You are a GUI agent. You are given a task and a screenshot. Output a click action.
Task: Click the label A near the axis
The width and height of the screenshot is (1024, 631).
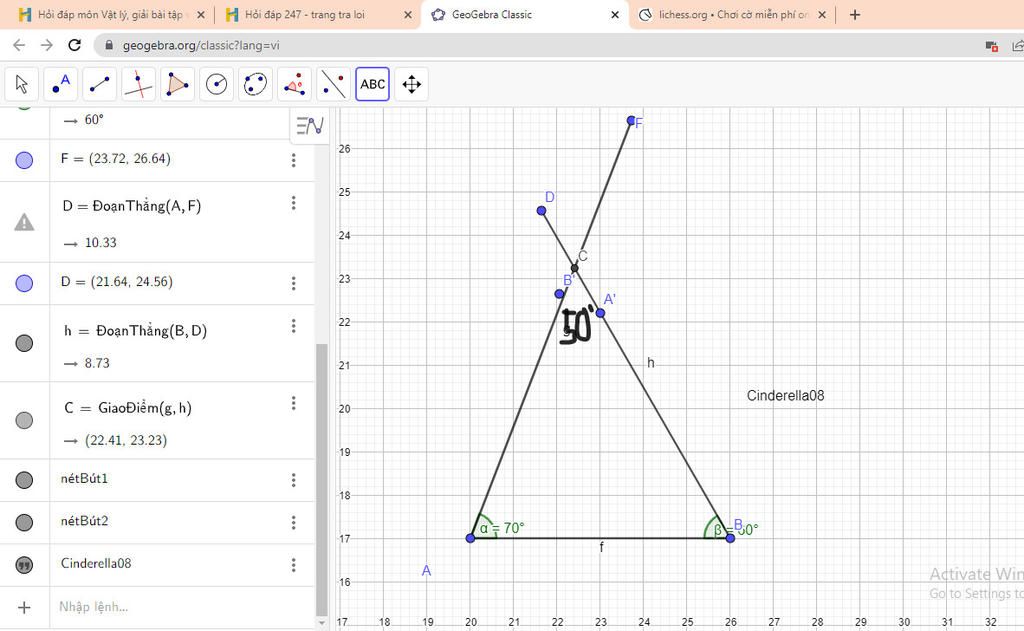pos(426,571)
